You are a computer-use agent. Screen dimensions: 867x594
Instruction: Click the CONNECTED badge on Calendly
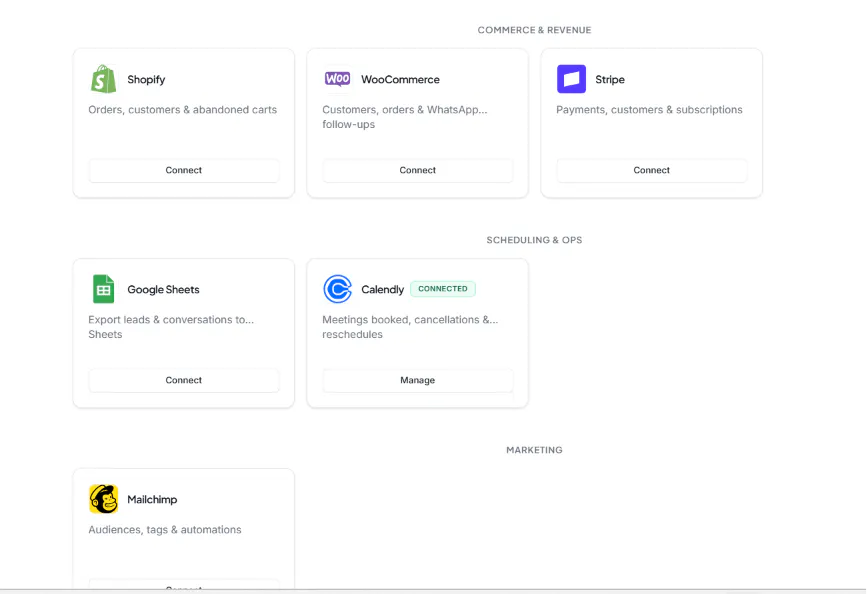tap(443, 289)
